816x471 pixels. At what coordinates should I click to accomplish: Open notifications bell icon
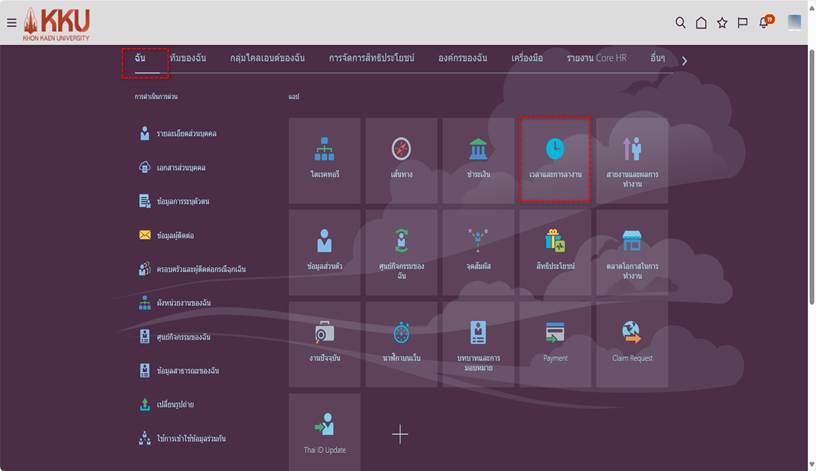(x=765, y=22)
